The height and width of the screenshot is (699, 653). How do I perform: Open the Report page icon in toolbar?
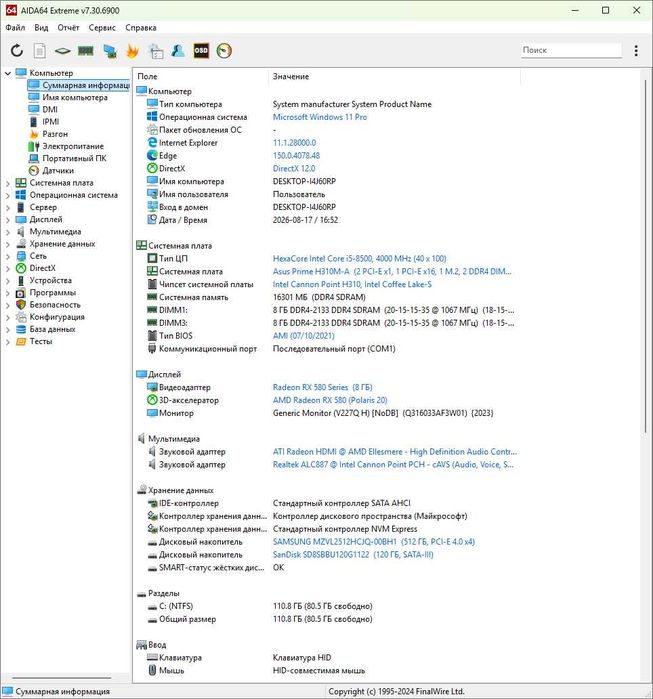tap(40, 51)
